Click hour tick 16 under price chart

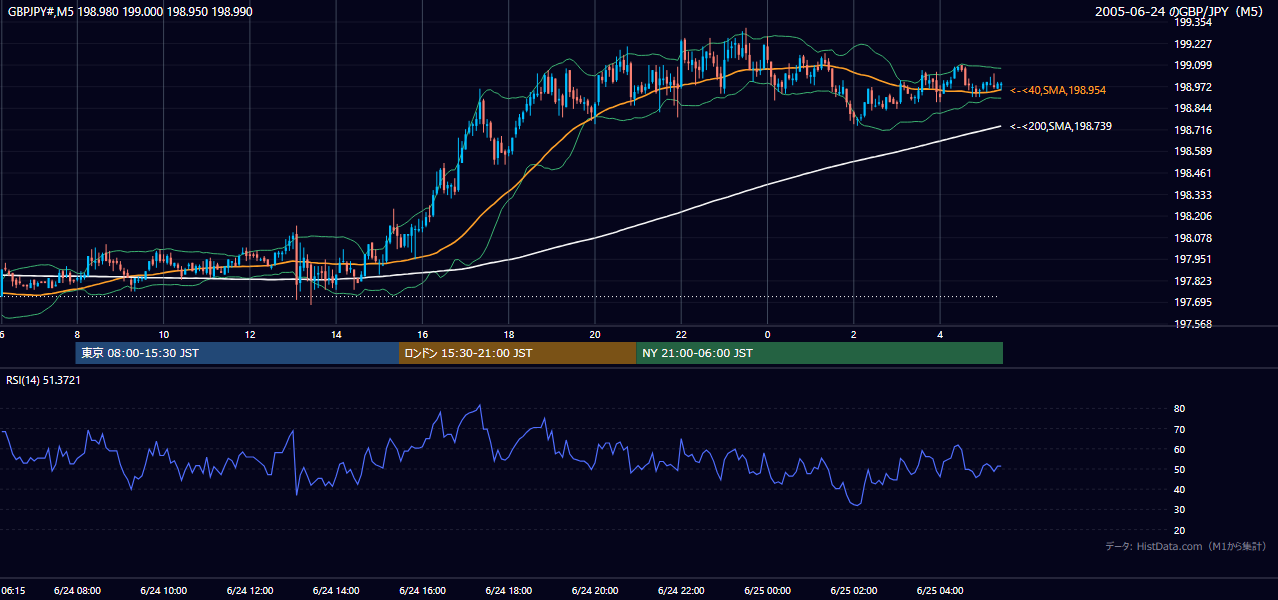click(423, 334)
